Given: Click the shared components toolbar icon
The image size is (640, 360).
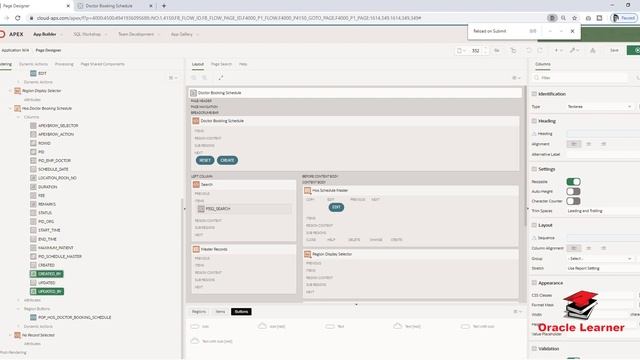Looking at the screenshot, I should pos(593,50).
